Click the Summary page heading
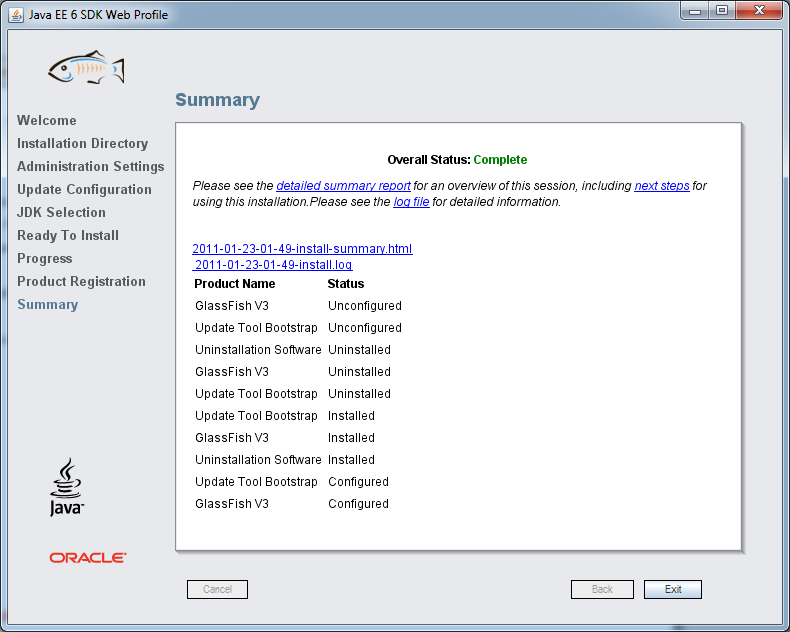The image size is (790, 632). (x=218, y=100)
